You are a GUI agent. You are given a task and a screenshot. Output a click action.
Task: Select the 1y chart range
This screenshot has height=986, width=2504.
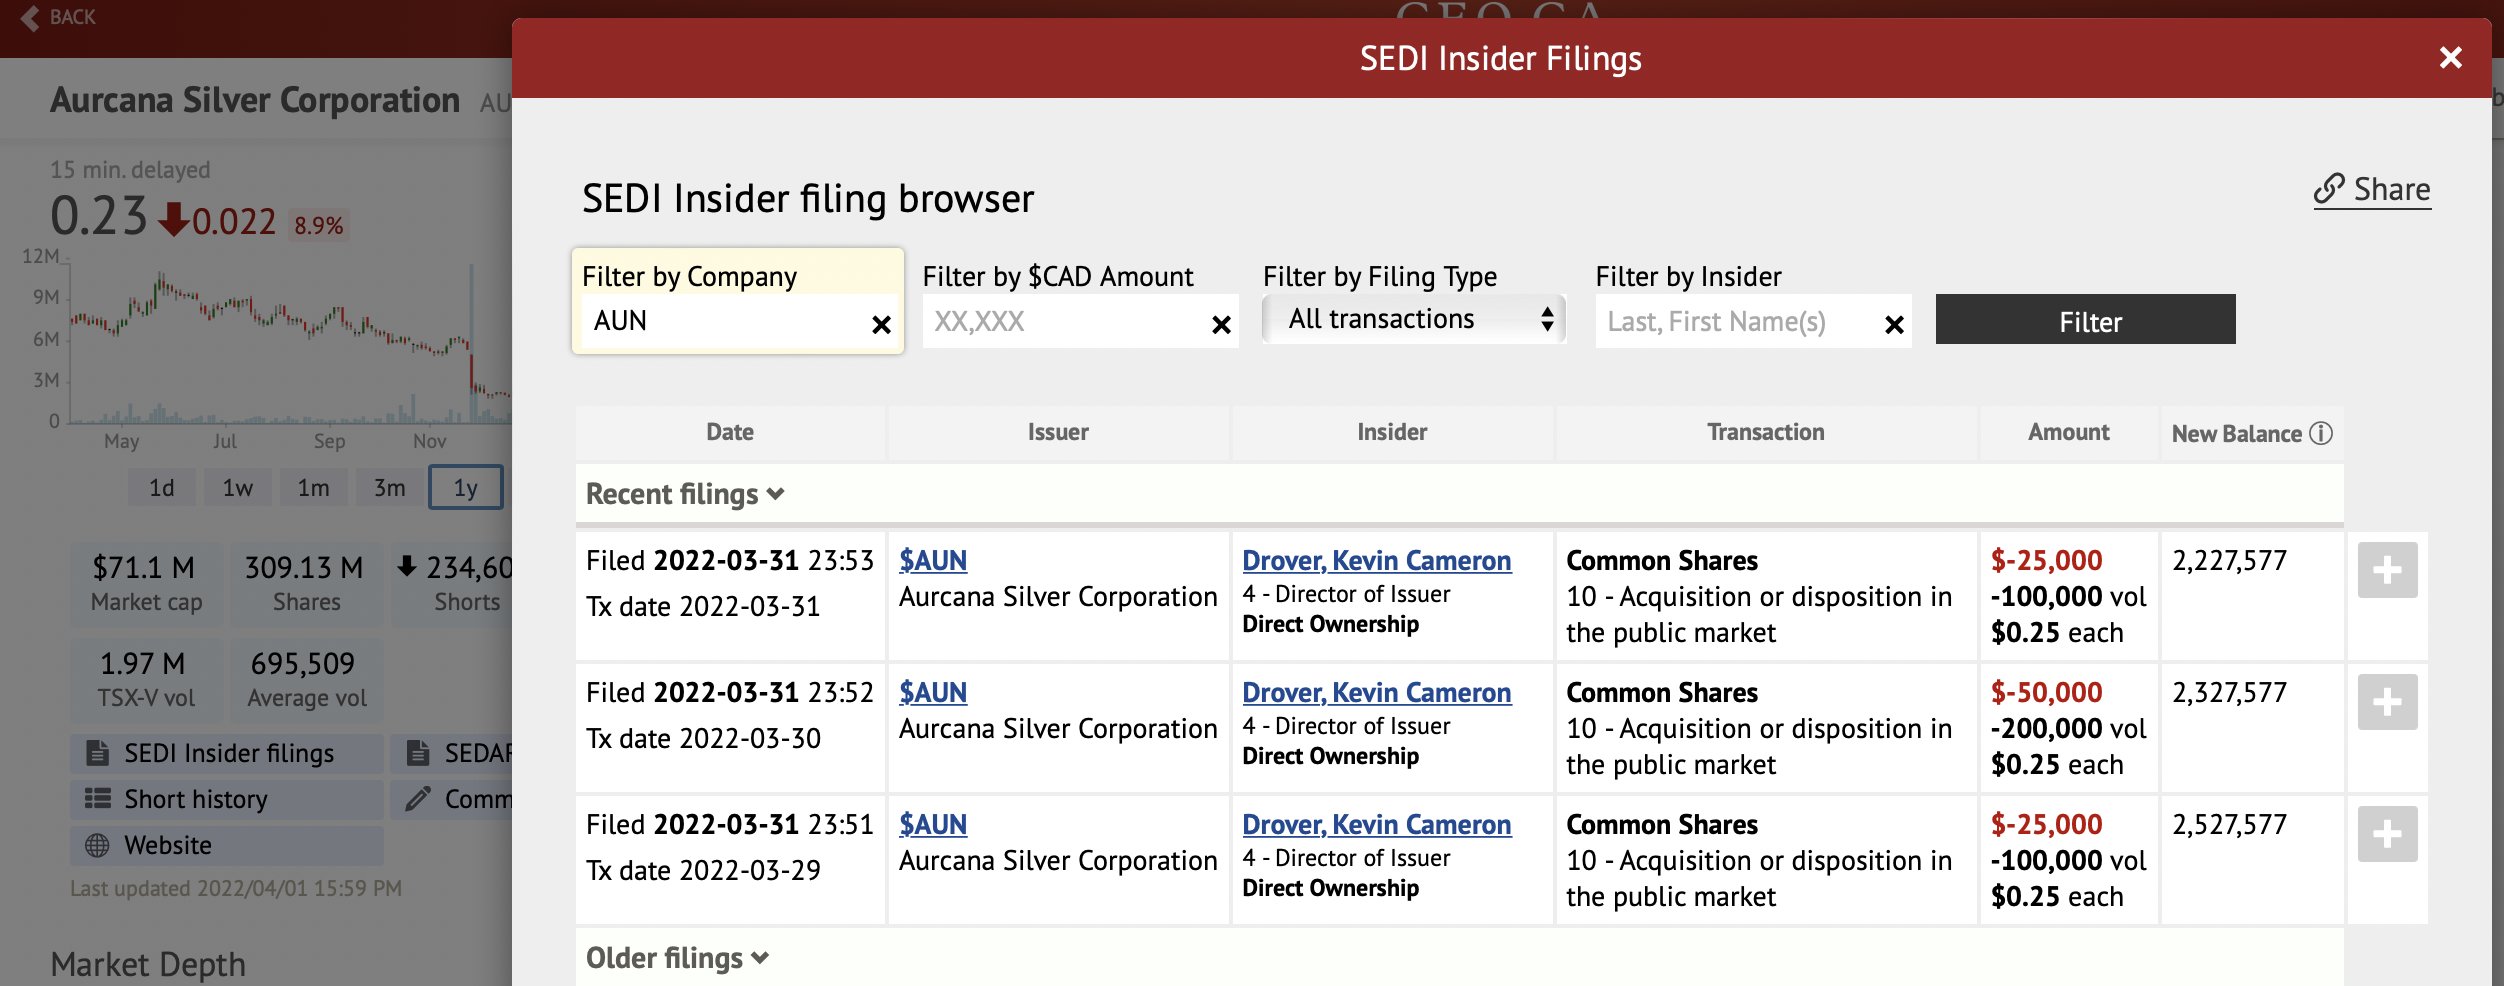pos(465,488)
